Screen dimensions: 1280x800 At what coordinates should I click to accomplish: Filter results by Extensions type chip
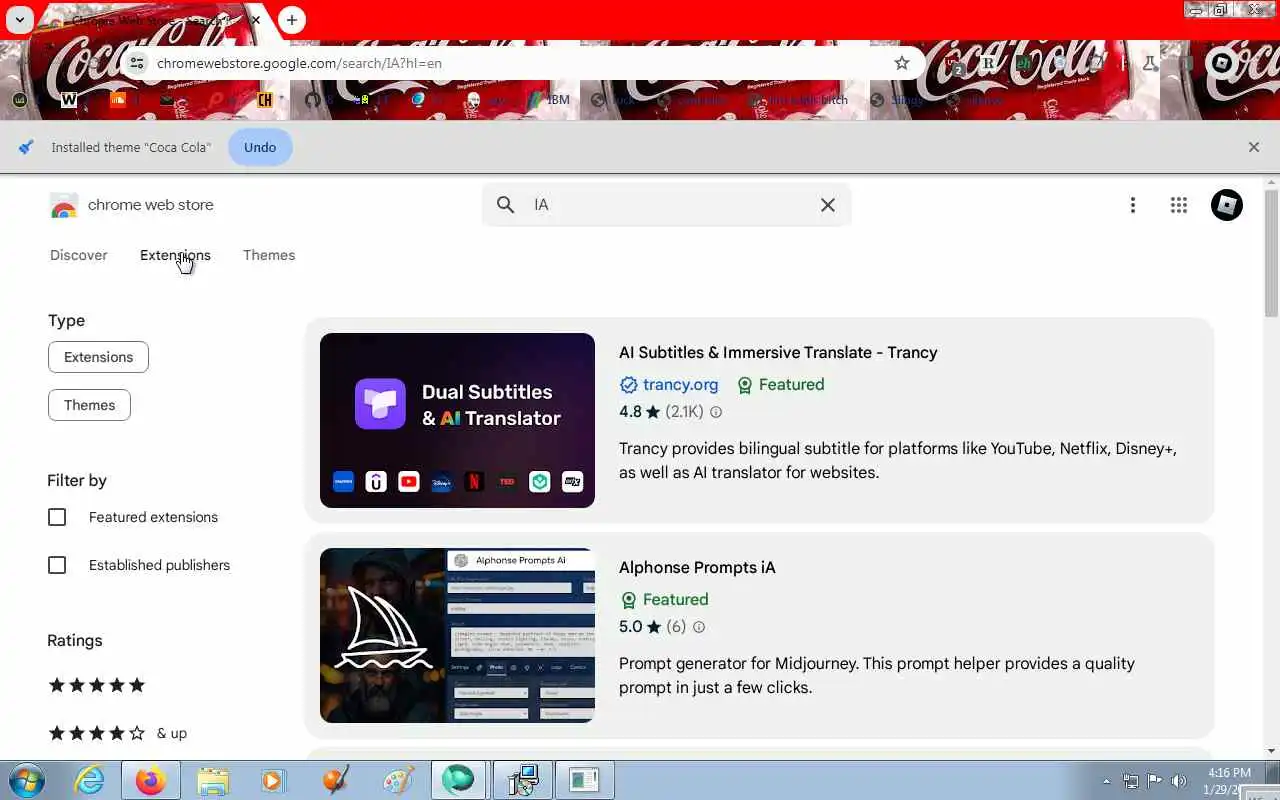[98, 357]
